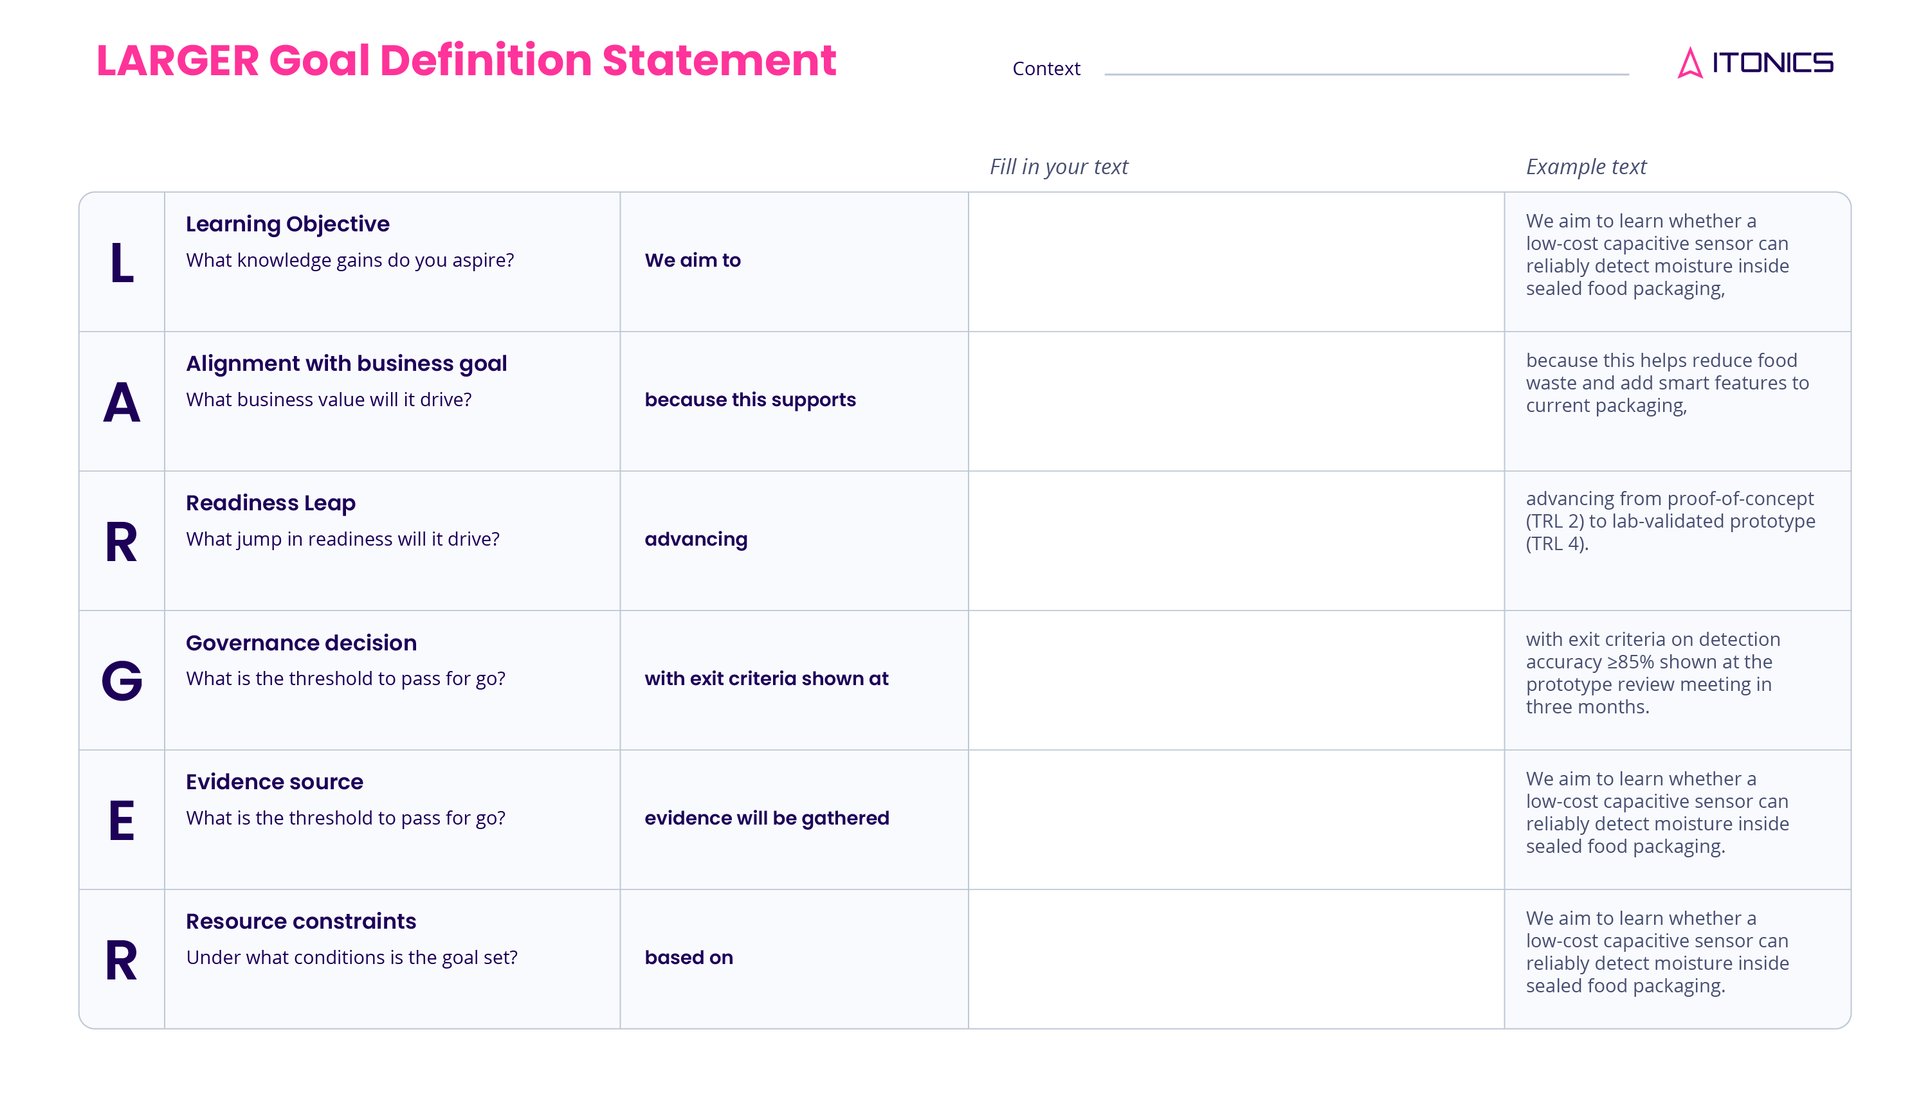Screen dimensions: 1930x1108
Task: Select the "with exit criteria shown at" prompt
Action: pos(766,679)
